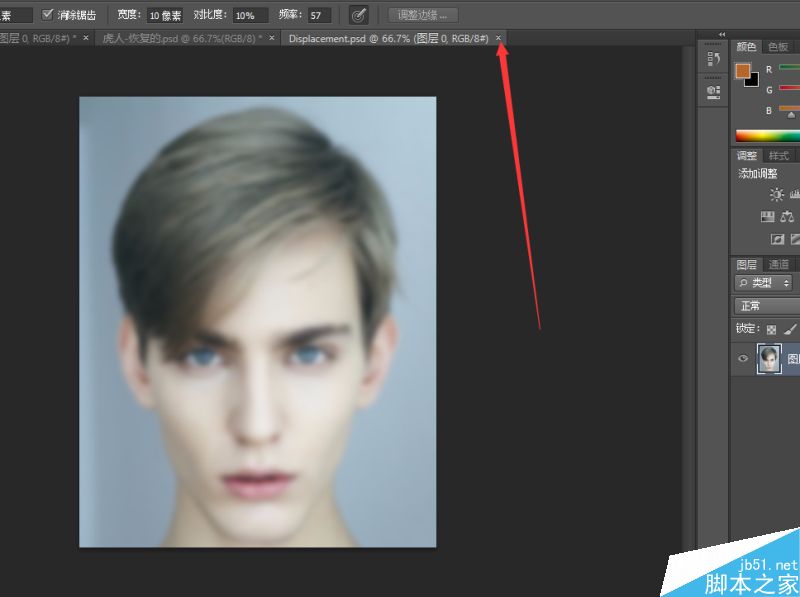This screenshot has width=800, height=597.
Task: Pick a color from the spectrum ramp
Action: click(767, 135)
